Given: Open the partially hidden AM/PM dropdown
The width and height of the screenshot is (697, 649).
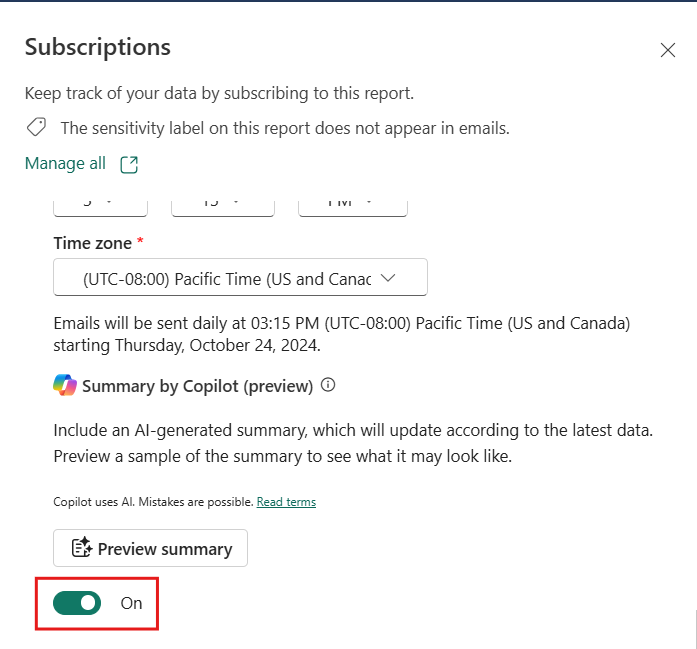Looking at the screenshot, I should [x=353, y=204].
